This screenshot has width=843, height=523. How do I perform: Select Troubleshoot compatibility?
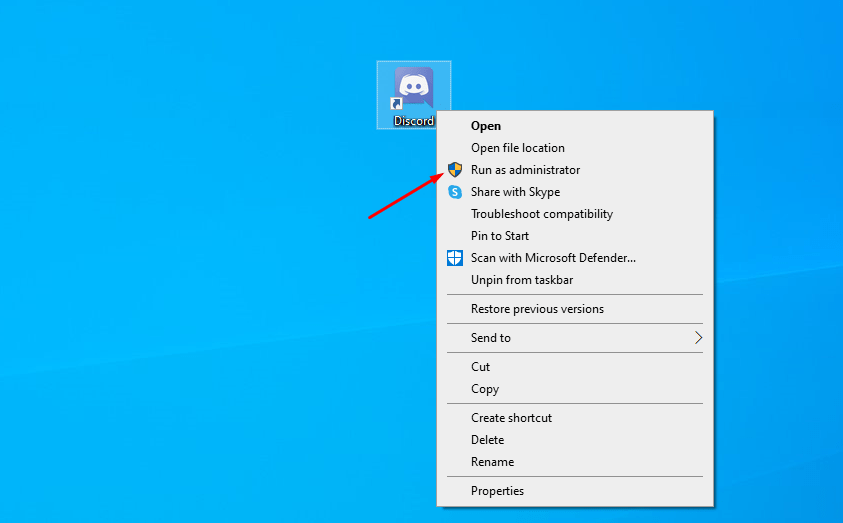(575, 214)
